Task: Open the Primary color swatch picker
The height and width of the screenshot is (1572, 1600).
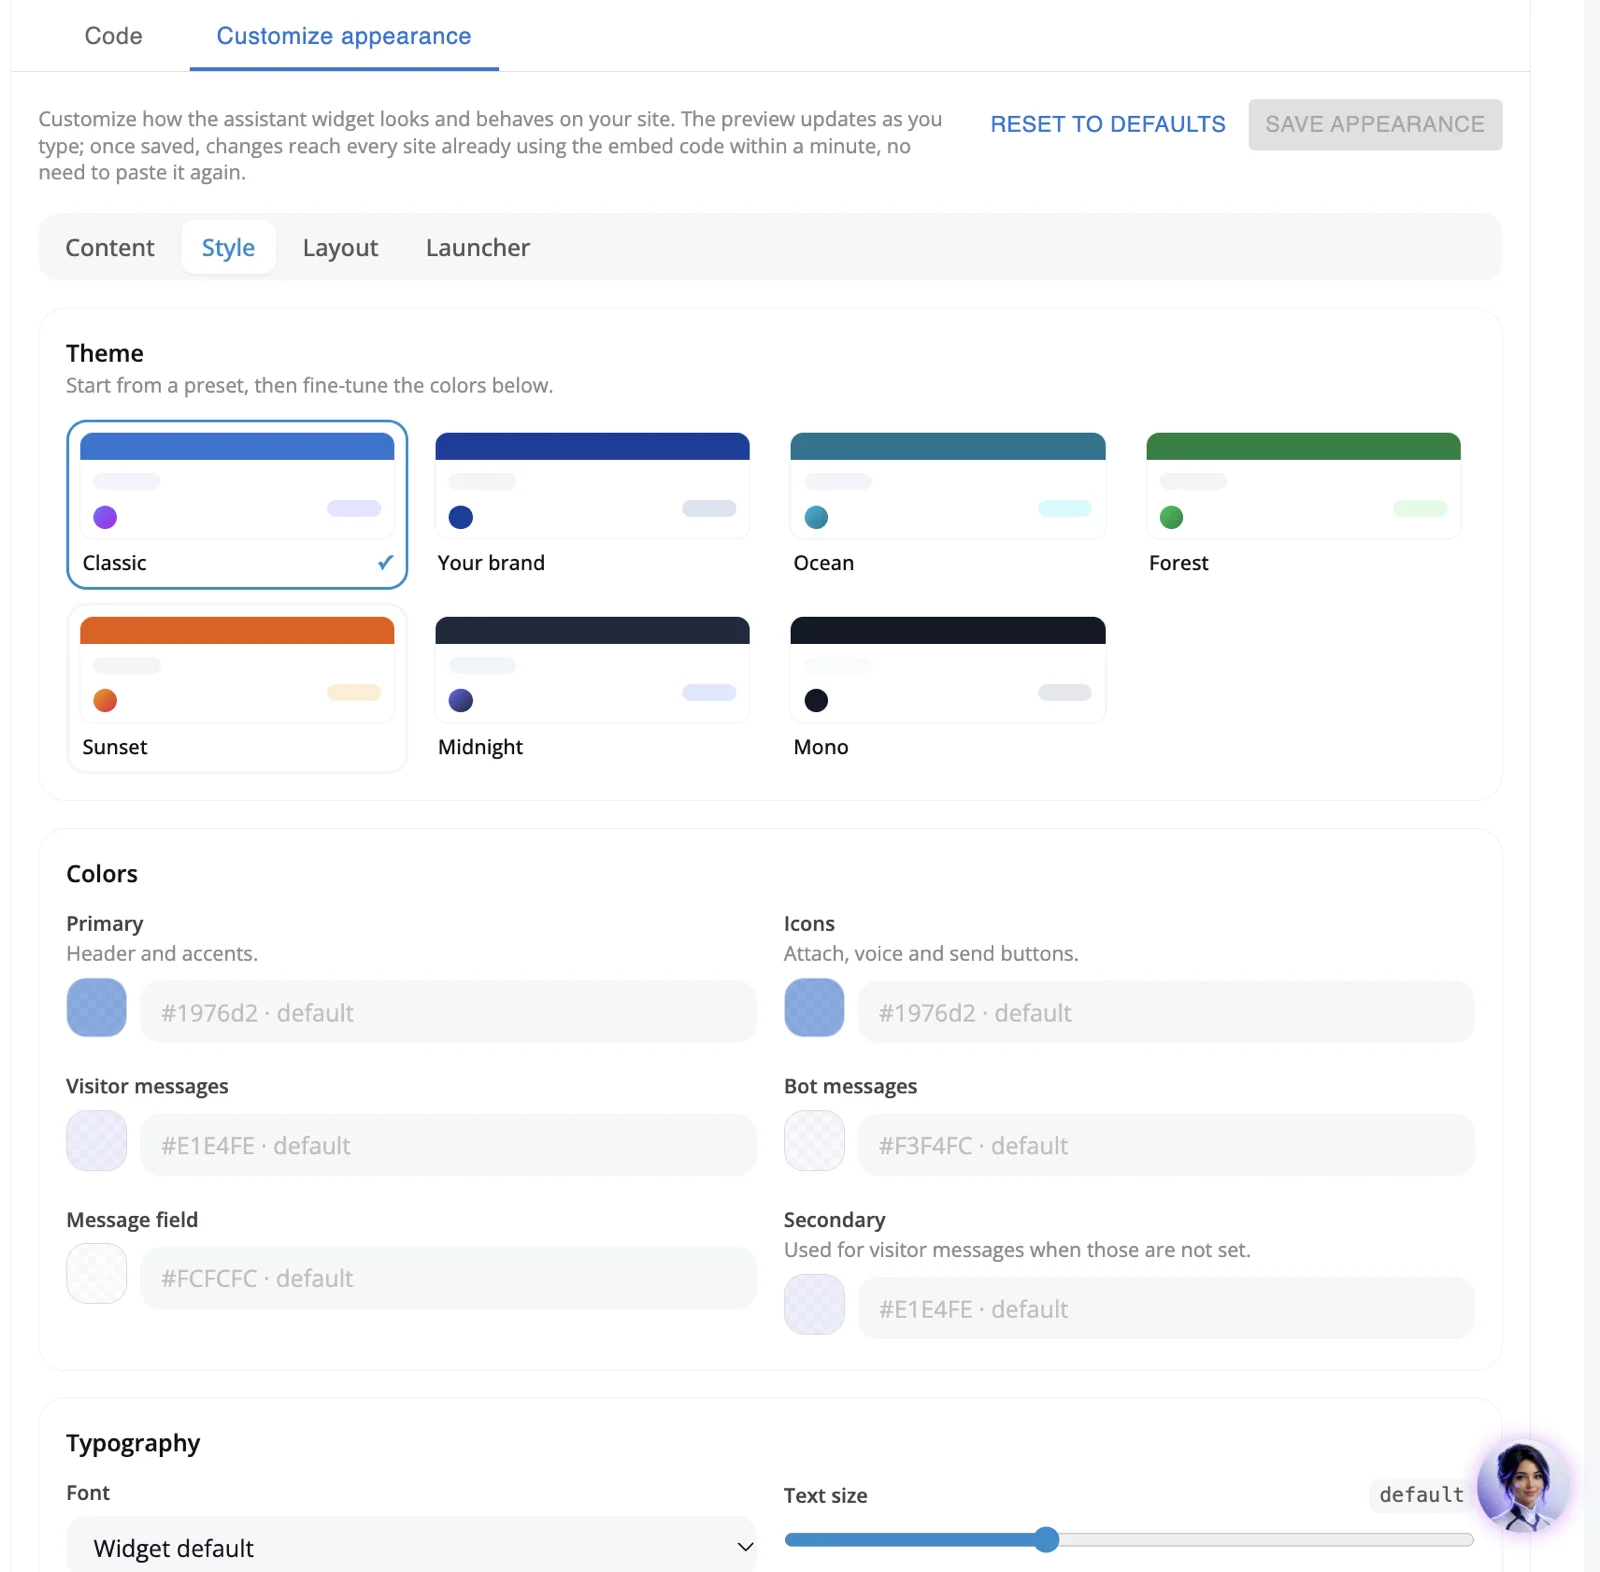Action: coord(97,1007)
